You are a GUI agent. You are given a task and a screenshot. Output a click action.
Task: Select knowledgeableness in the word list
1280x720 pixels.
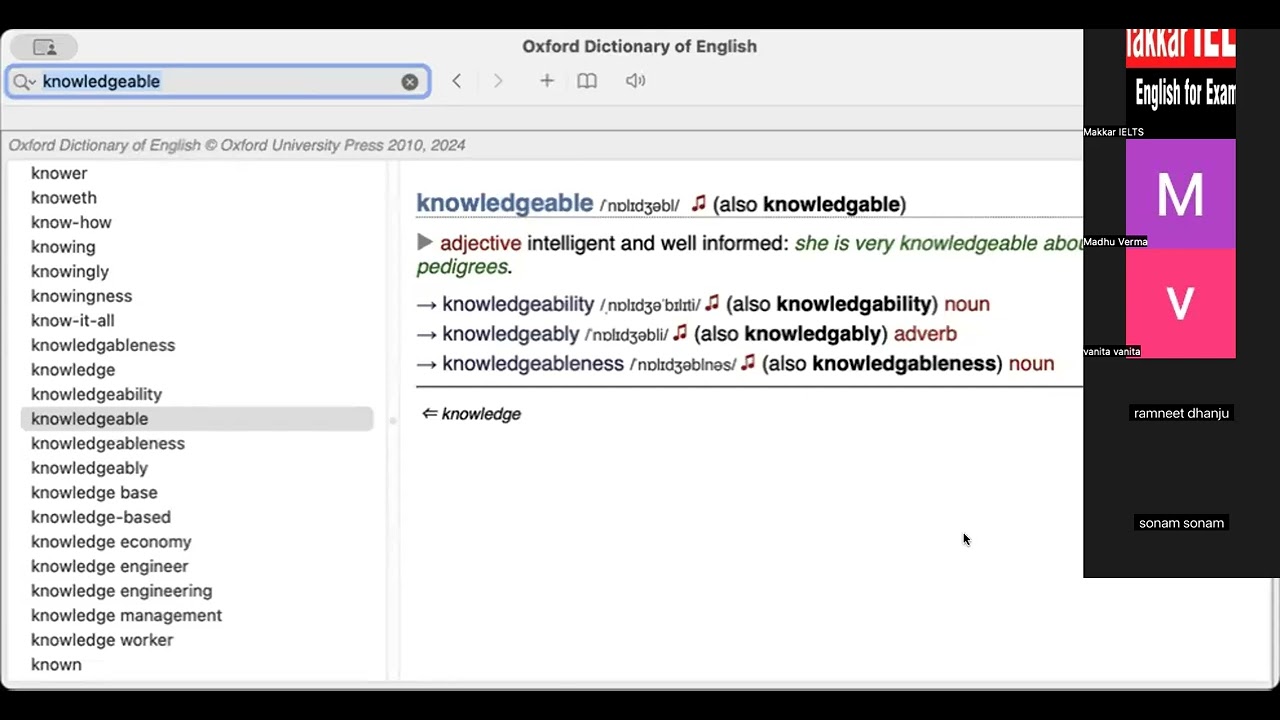tap(108, 443)
